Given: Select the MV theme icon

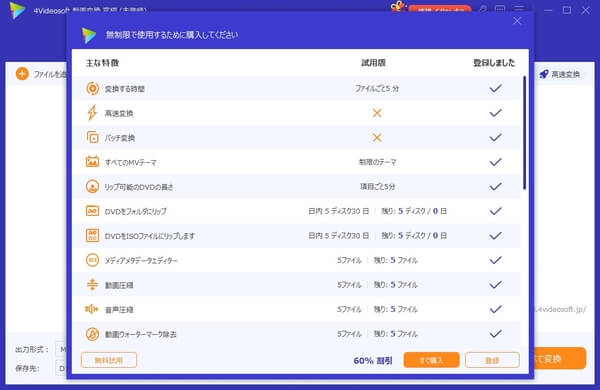Looking at the screenshot, I should tap(92, 162).
